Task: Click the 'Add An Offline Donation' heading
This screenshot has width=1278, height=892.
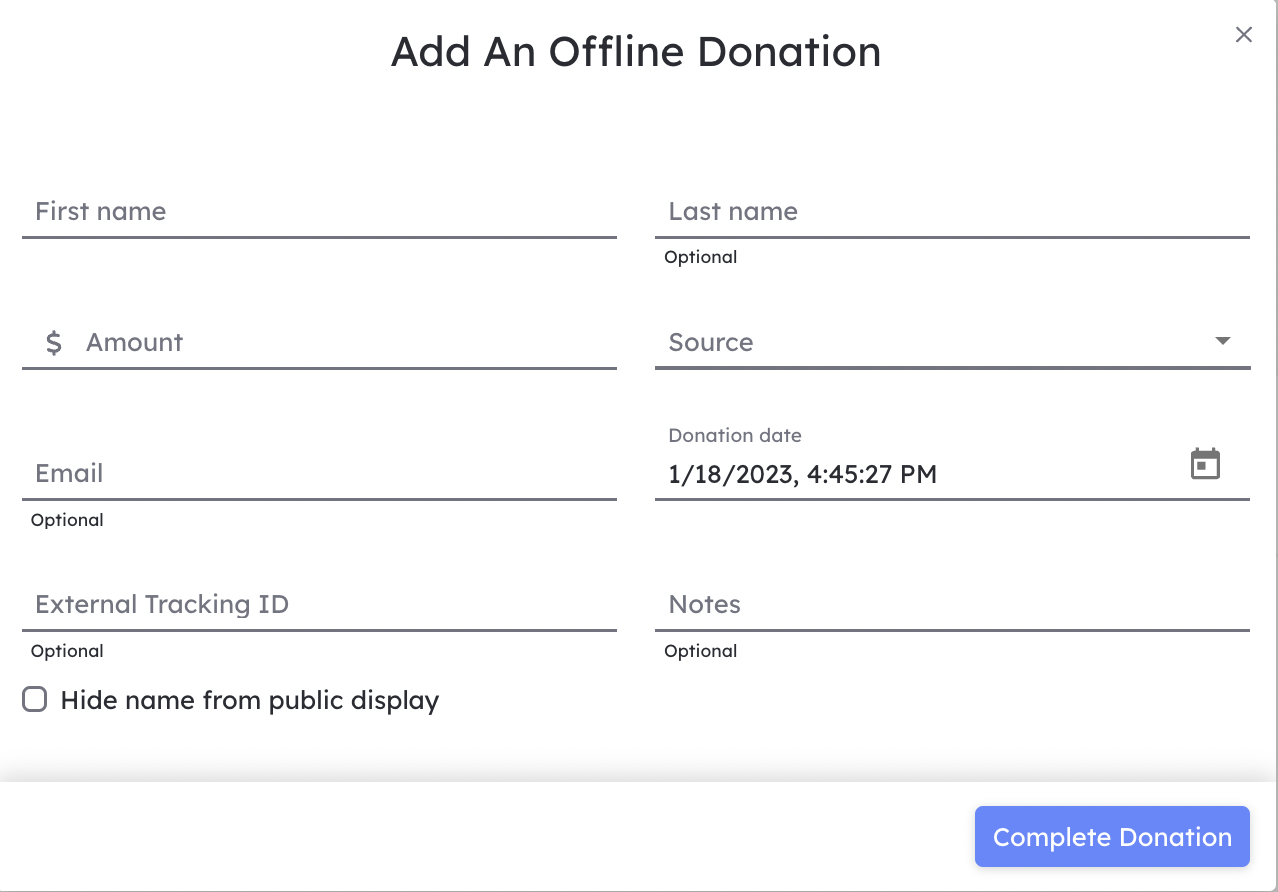Action: [636, 52]
